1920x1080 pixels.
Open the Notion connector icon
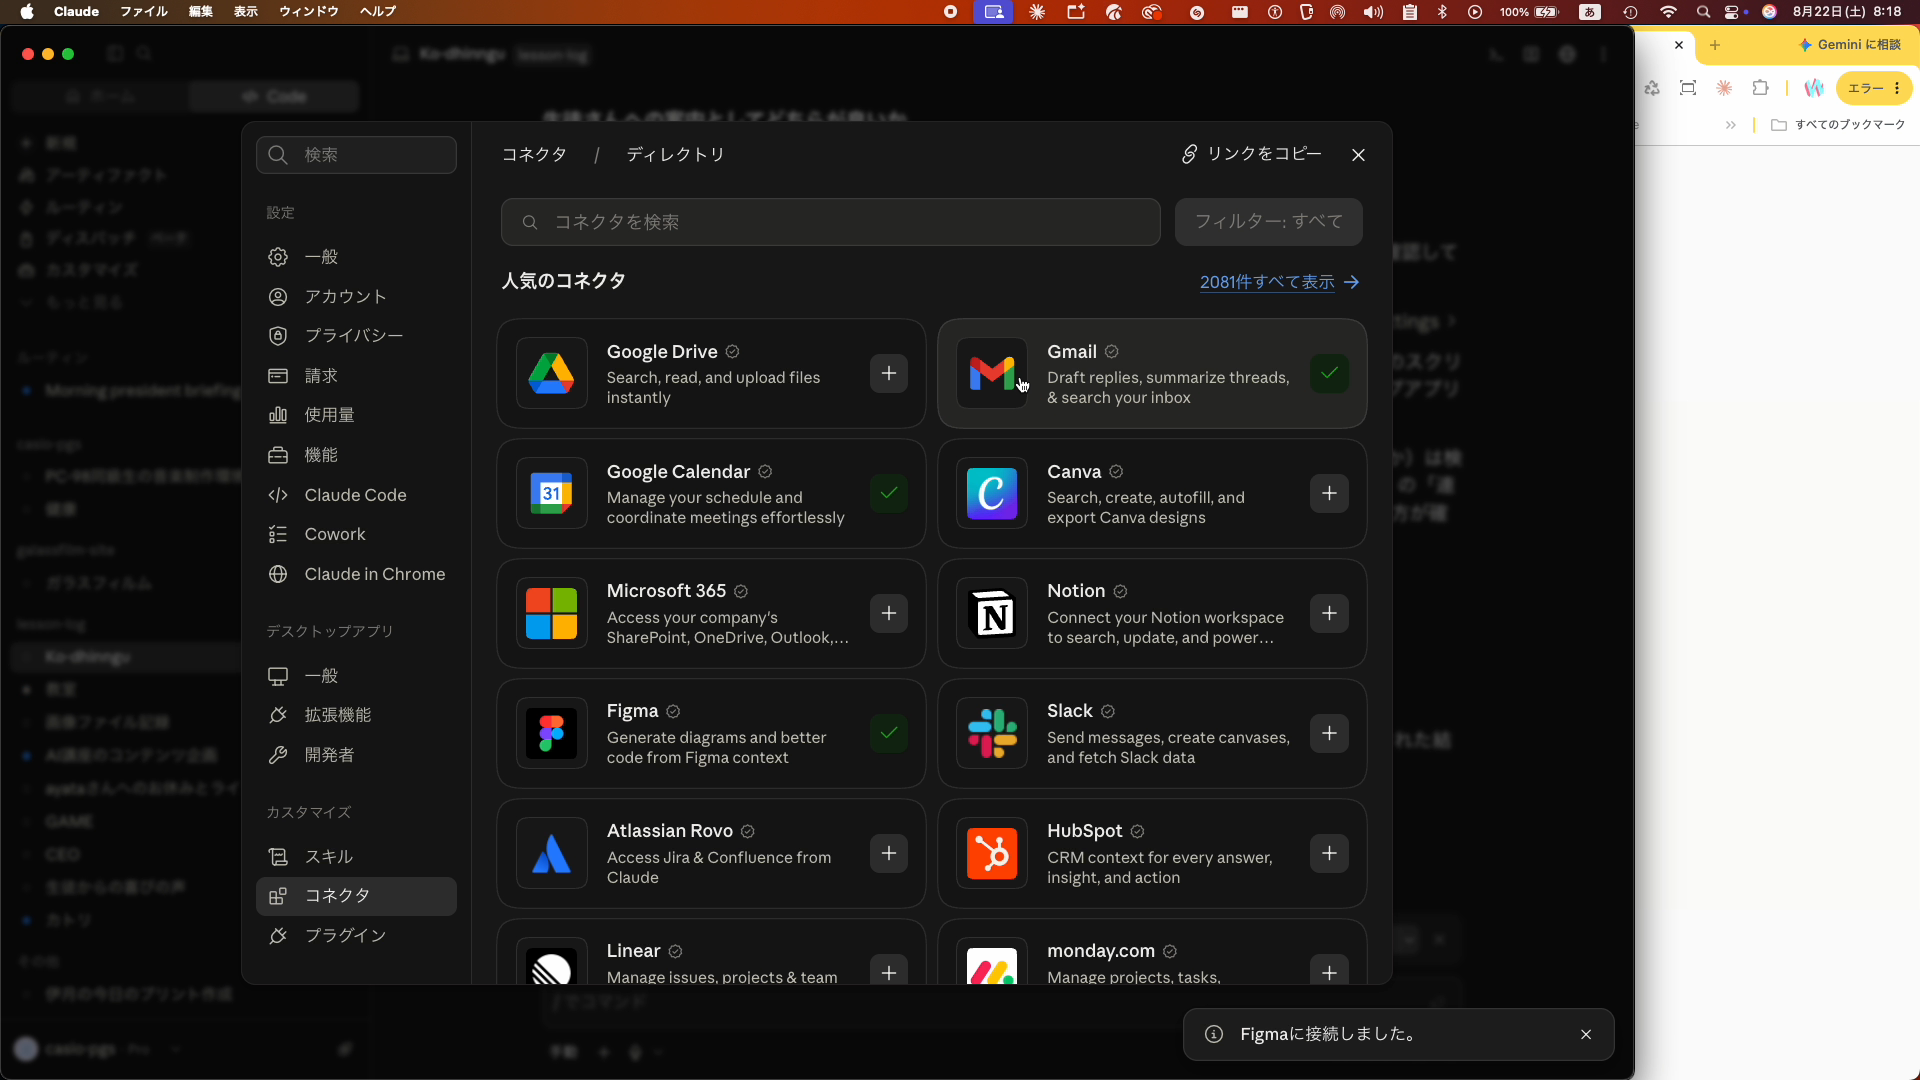[992, 614]
